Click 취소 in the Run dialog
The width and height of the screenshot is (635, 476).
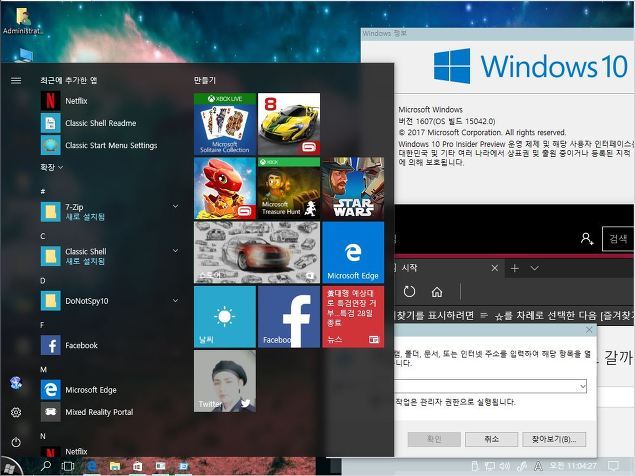[x=492, y=439]
